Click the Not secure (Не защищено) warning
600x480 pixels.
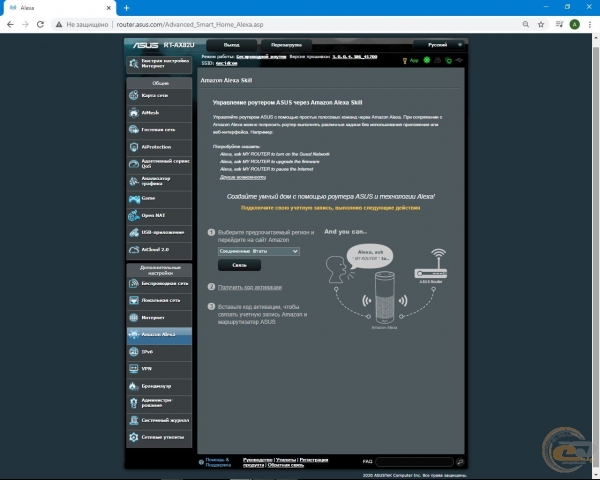coord(82,24)
